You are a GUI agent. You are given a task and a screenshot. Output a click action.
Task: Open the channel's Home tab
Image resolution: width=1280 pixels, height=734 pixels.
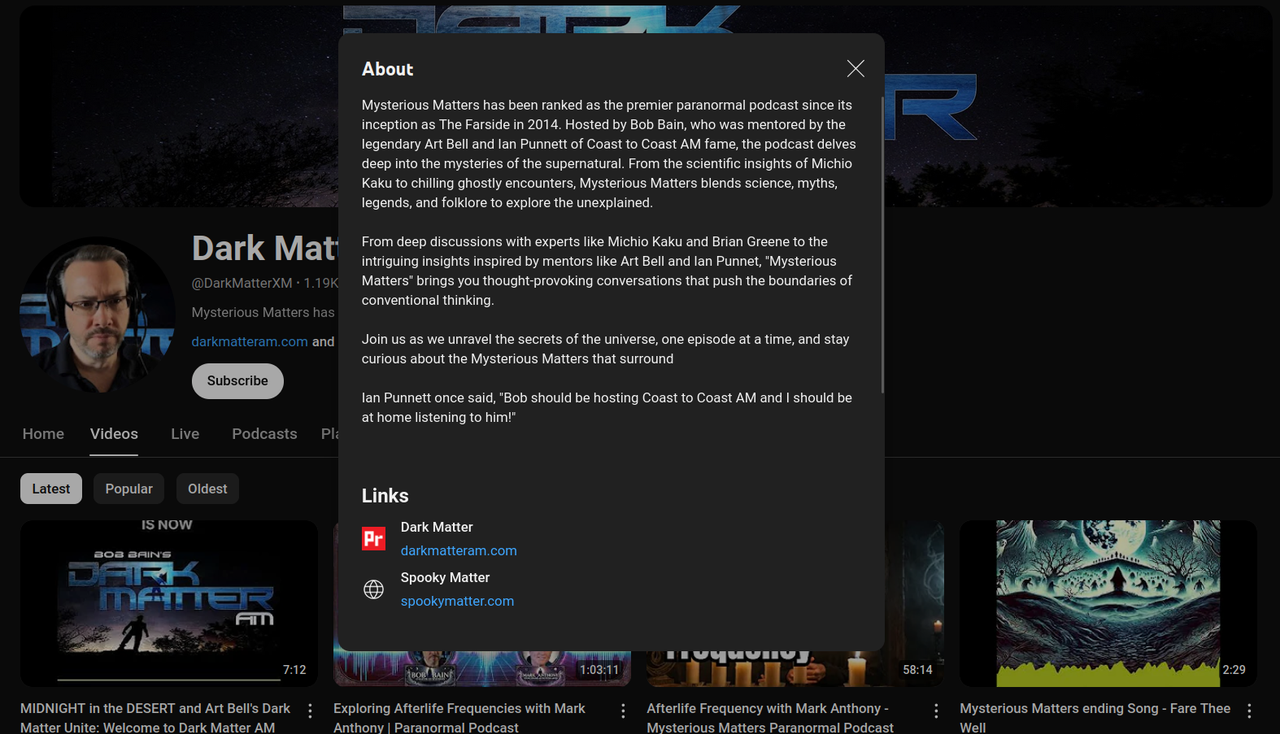pos(43,434)
